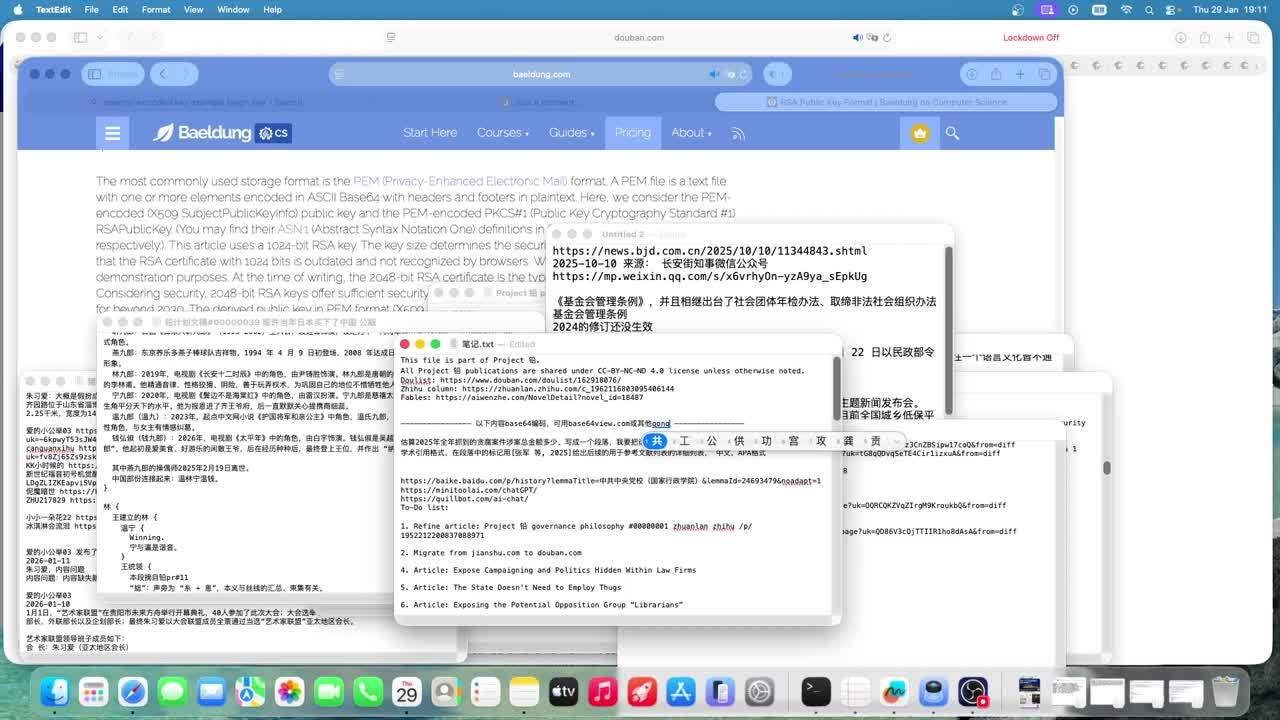Screen dimensions: 1280x720
Task: Mute audio in the baeldung.com address bar
Action: click(714, 74)
